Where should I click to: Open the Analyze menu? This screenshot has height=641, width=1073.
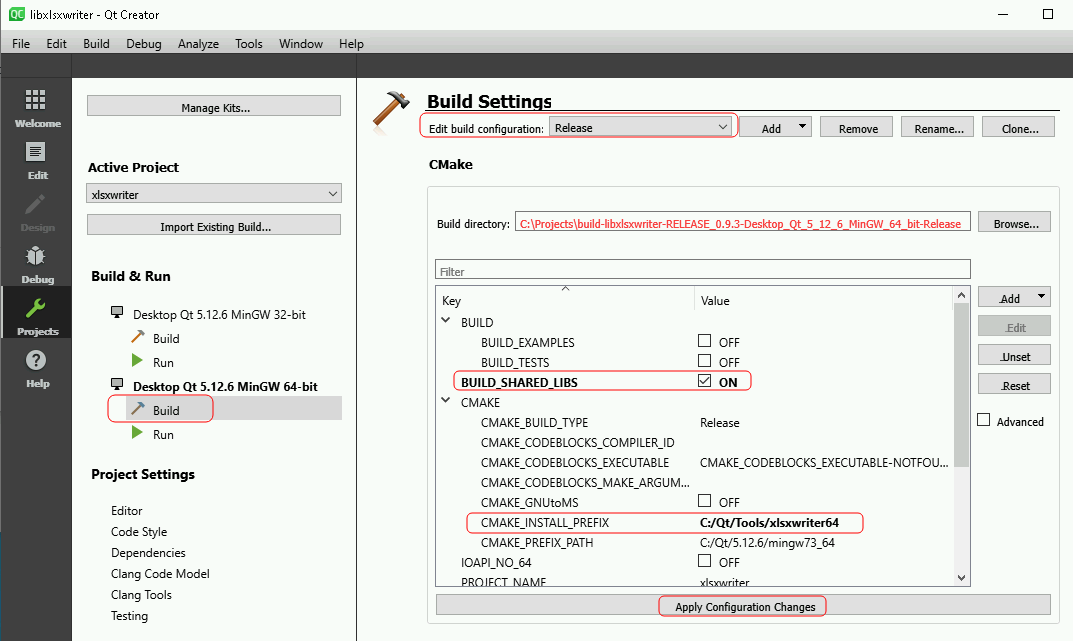[198, 44]
